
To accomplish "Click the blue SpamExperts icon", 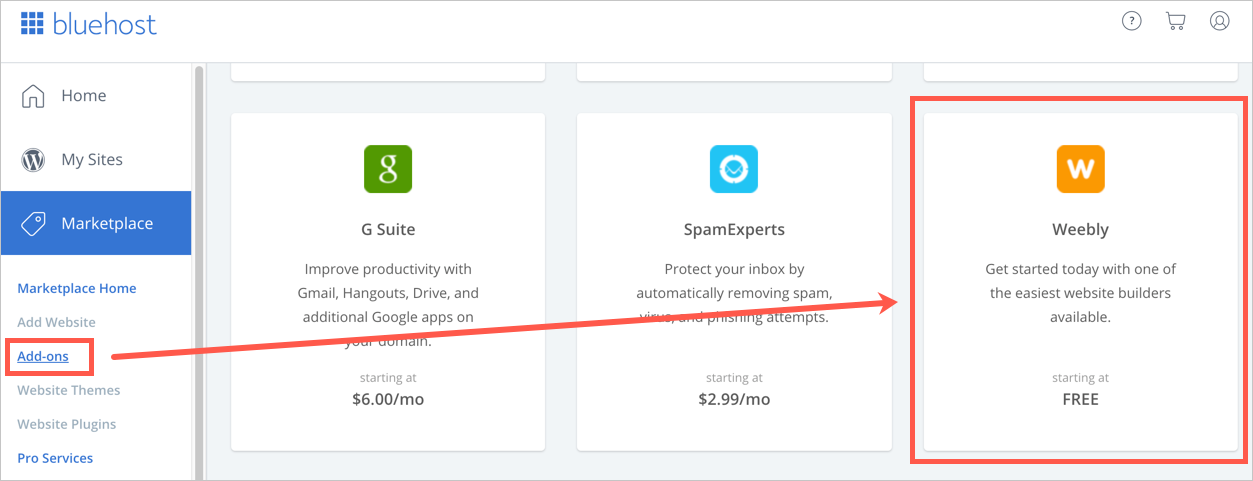I will pyautogui.click(x=734, y=169).
